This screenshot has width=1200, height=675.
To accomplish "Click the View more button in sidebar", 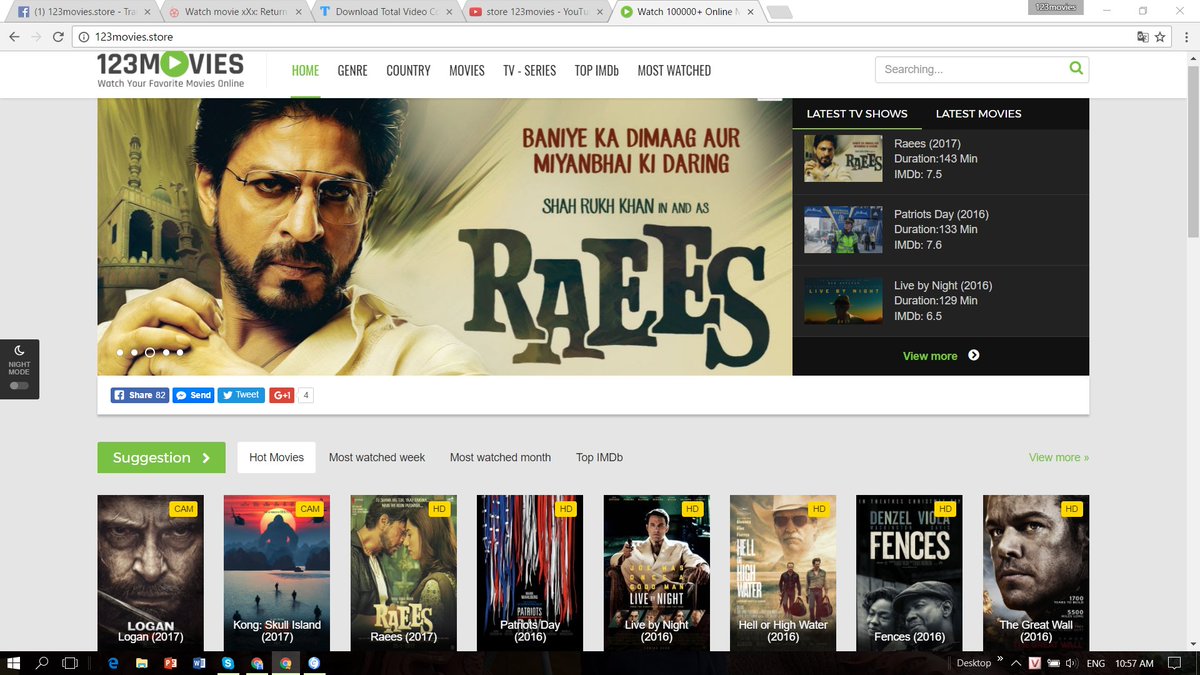I will point(930,356).
